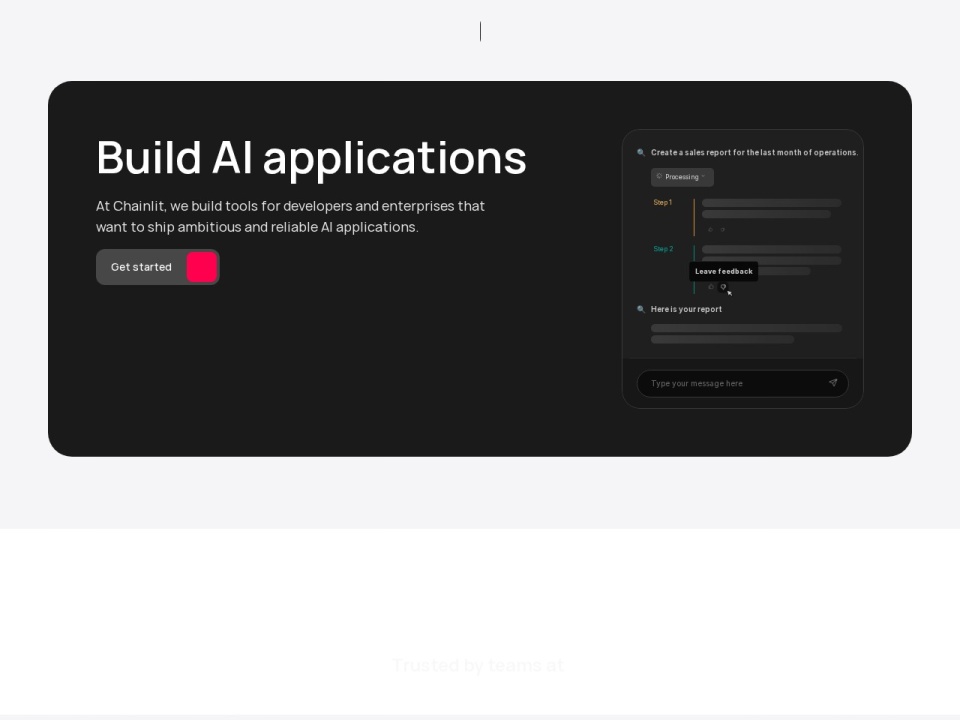Click thumbs up under Step 2
The width and height of the screenshot is (960, 720).
coord(711,287)
